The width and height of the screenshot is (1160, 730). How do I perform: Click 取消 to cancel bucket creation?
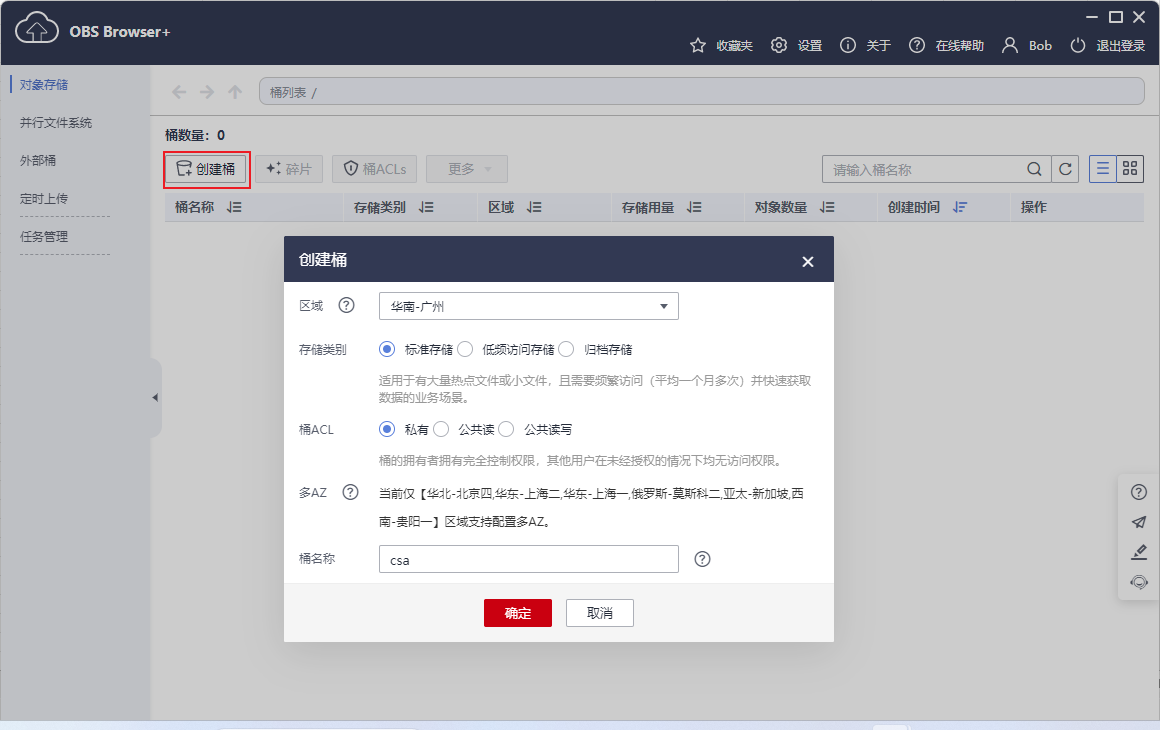[599, 613]
